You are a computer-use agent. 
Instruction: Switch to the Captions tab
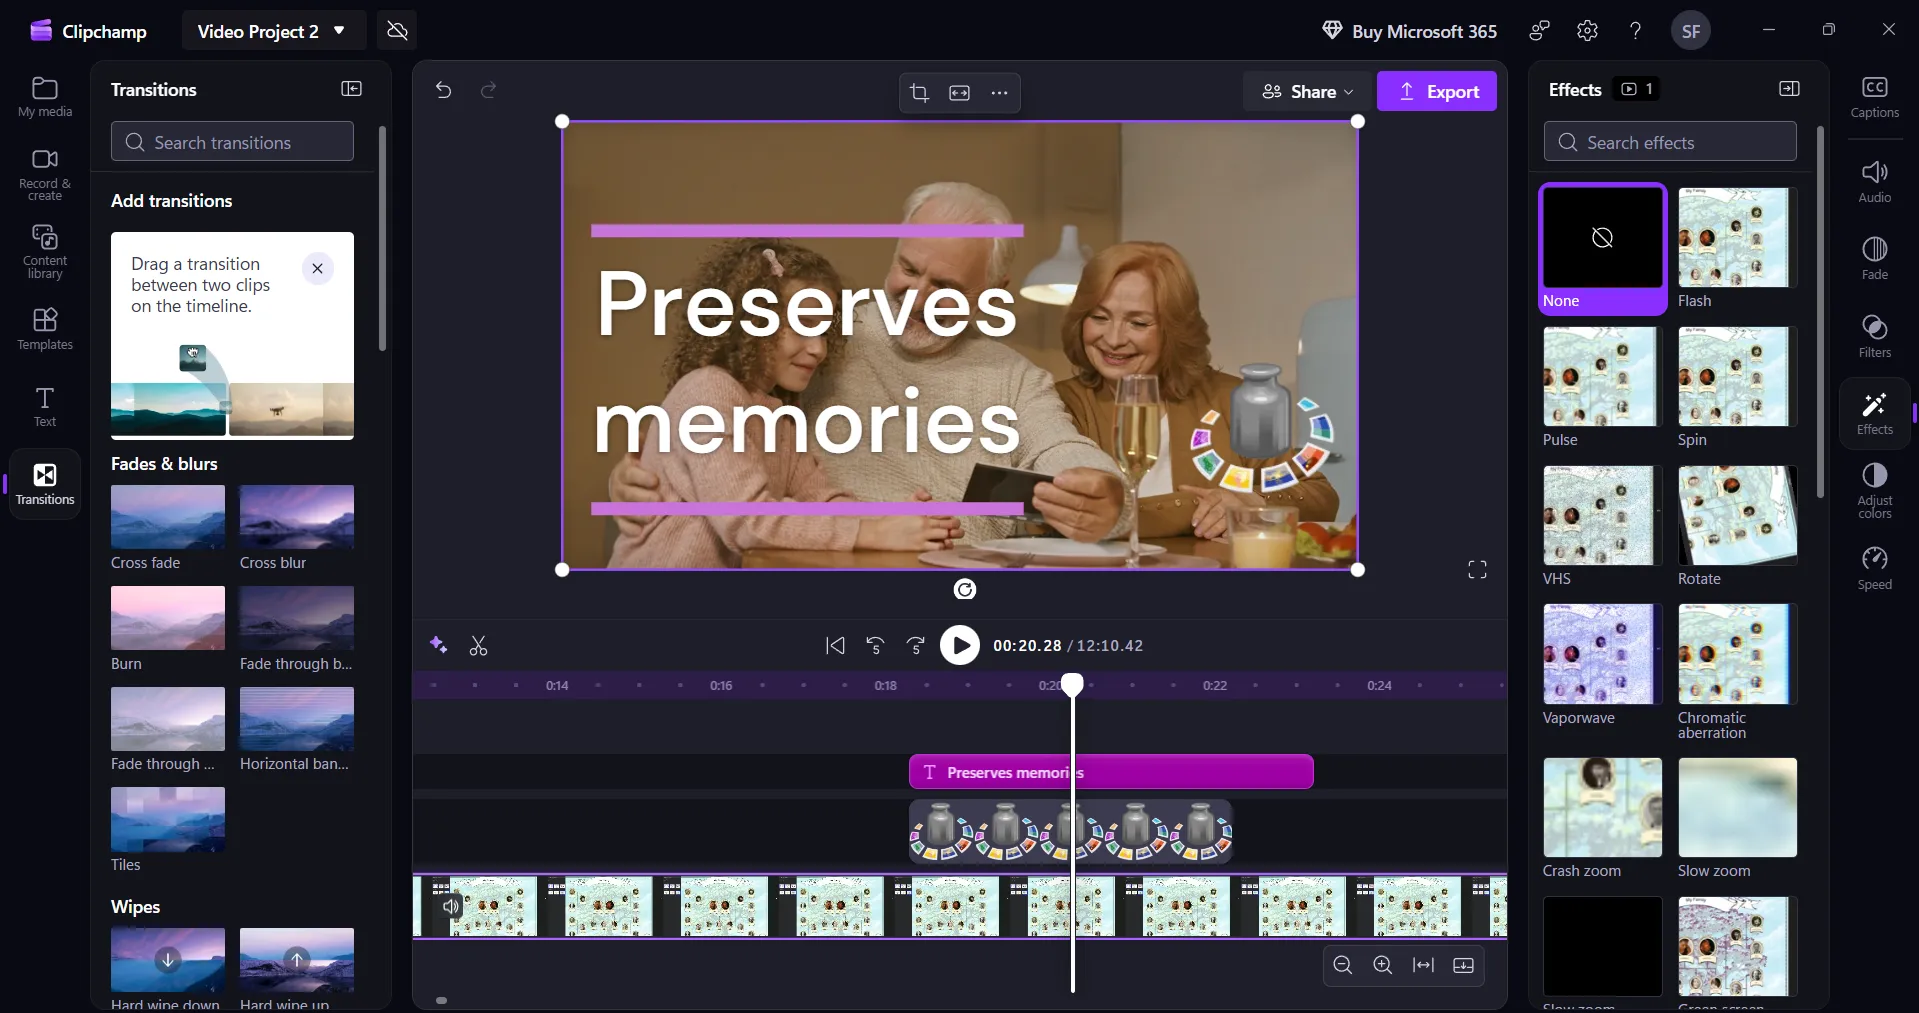[1874, 95]
